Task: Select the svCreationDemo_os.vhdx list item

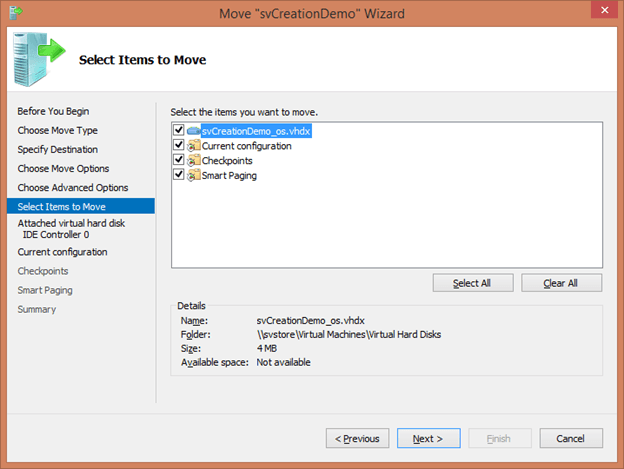Action: (256, 131)
